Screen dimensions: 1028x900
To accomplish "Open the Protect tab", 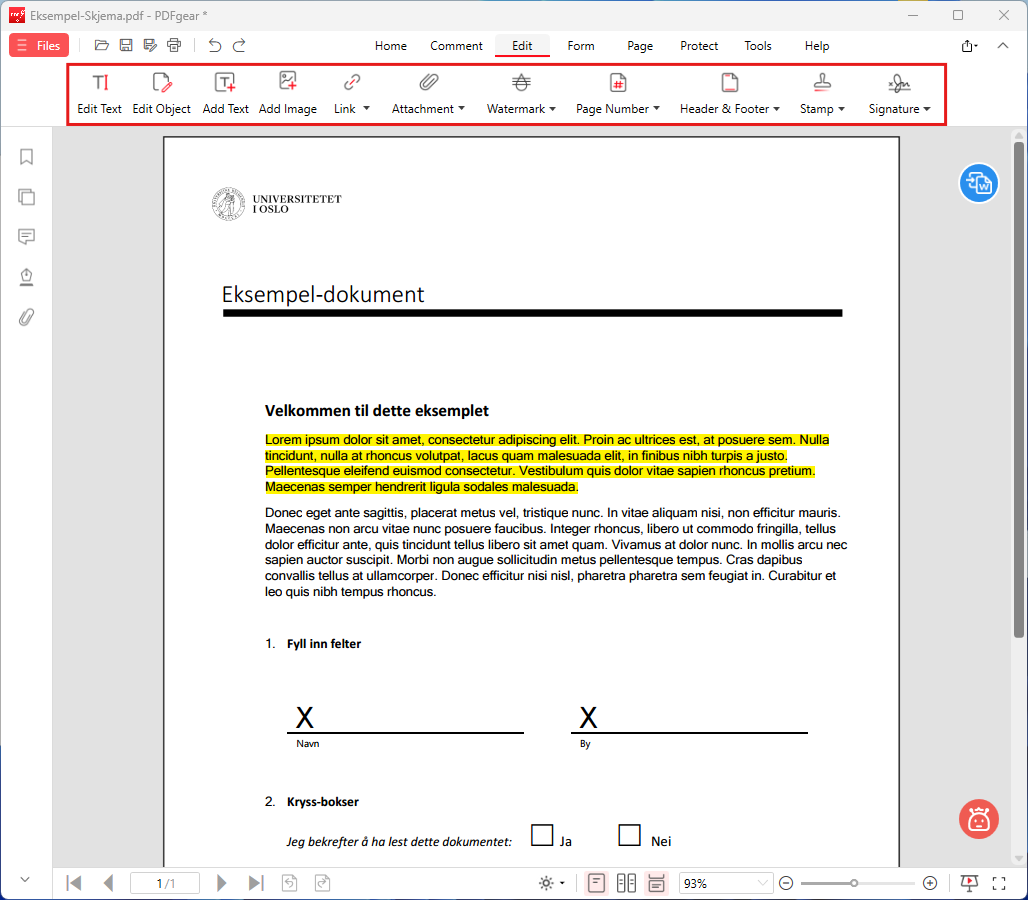I will pos(699,46).
